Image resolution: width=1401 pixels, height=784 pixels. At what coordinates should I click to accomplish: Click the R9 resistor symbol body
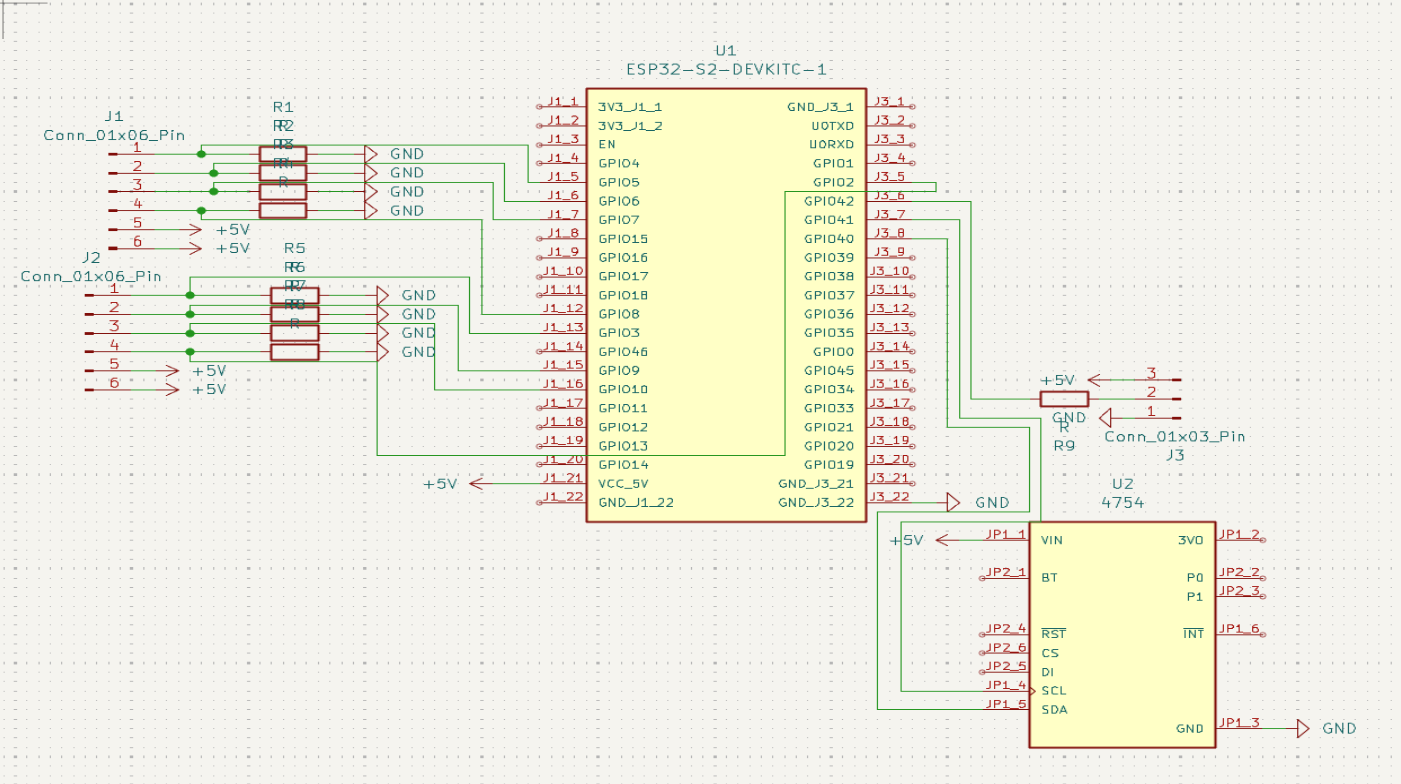tap(1064, 399)
